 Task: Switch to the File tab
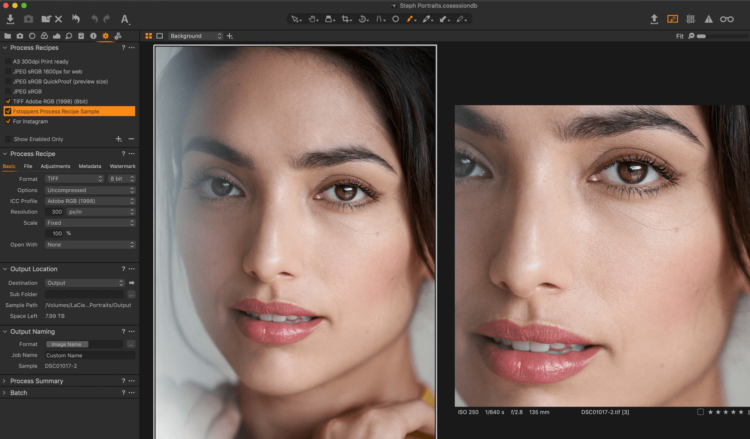click(28, 166)
